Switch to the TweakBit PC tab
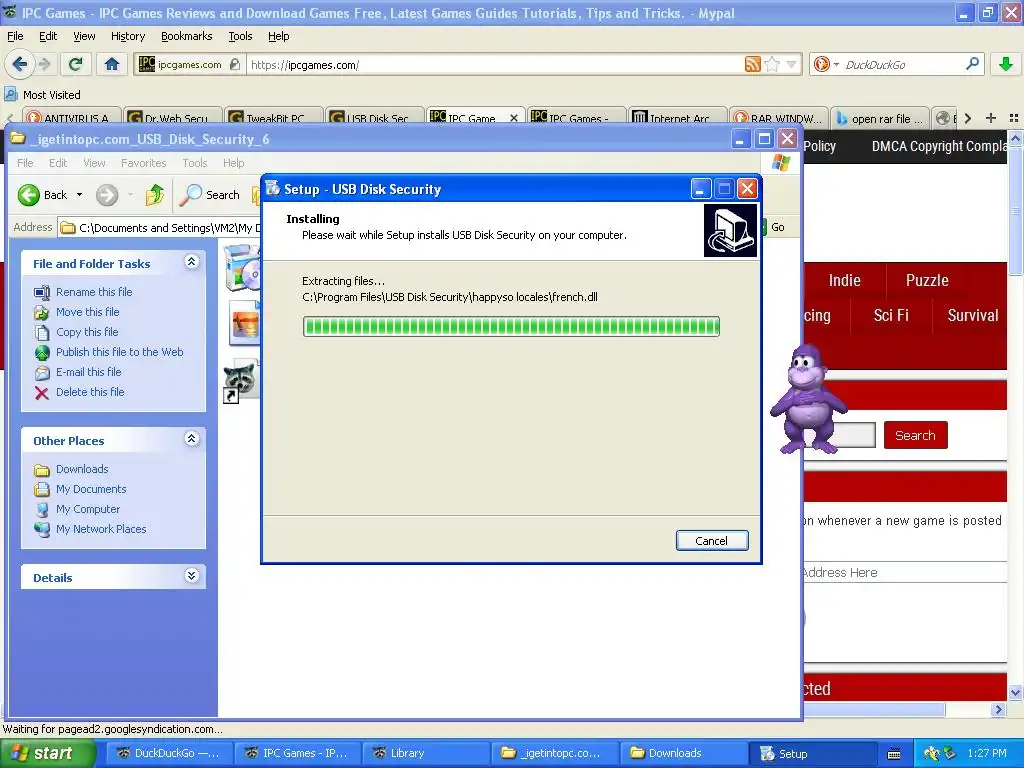Image resolution: width=1024 pixels, height=768 pixels. coord(273,118)
